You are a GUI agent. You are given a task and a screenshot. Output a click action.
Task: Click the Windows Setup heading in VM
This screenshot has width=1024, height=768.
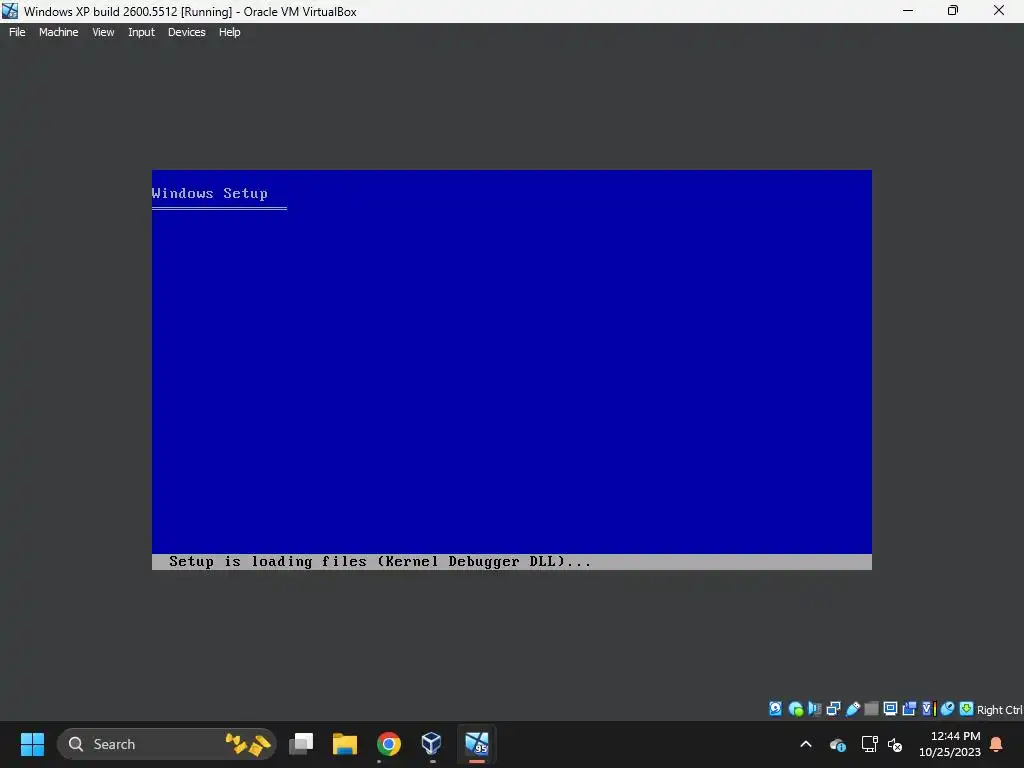click(x=210, y=193)
